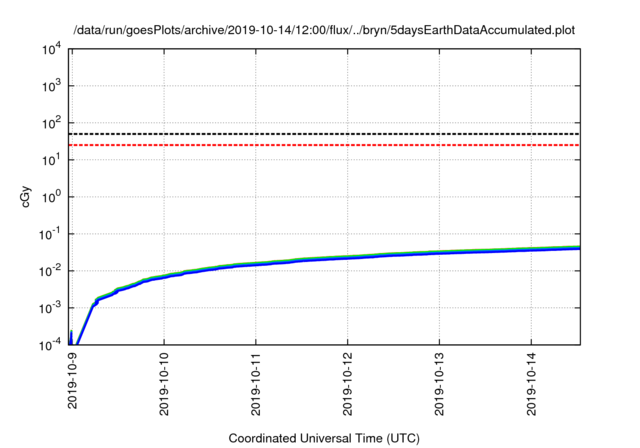Click the black dashed threshold line

click(x=324, y=134)
